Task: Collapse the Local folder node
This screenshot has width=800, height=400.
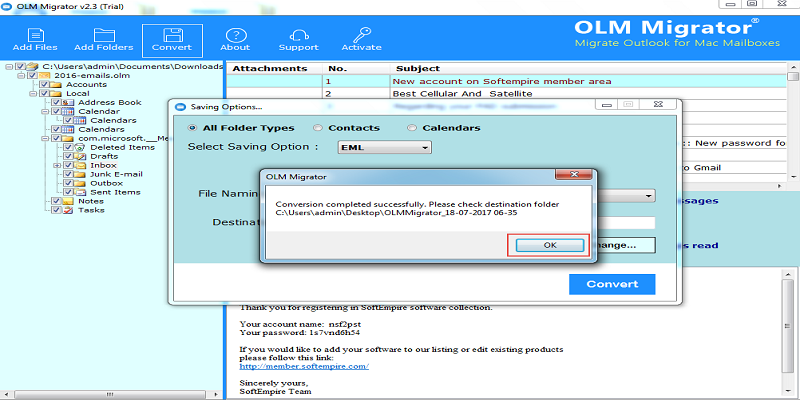Action: click(x=33, y=93)
